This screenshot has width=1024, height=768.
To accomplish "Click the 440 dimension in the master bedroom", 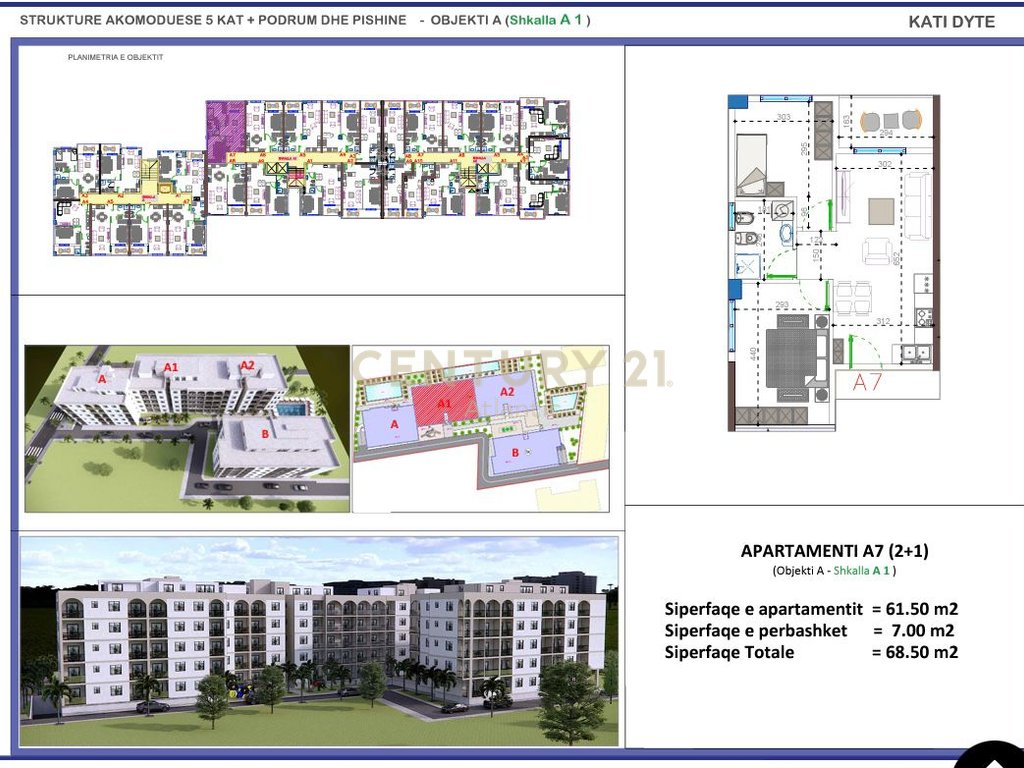I will (754, 354).
